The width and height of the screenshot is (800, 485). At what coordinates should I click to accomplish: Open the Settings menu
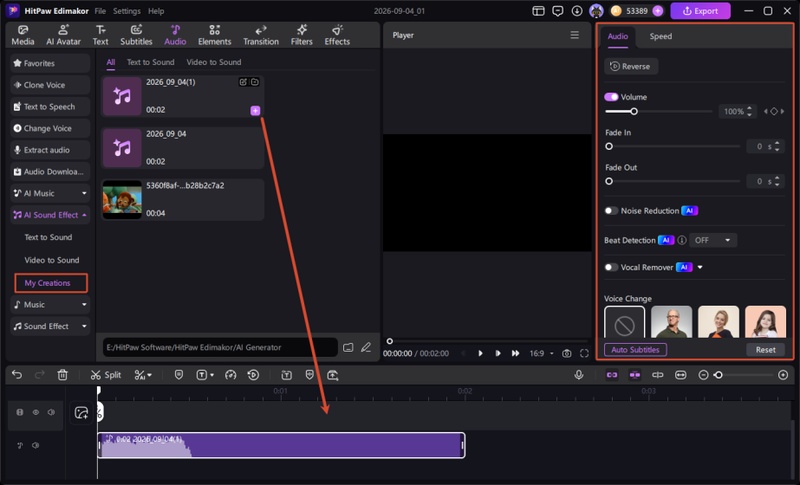(x=127, y=11)
